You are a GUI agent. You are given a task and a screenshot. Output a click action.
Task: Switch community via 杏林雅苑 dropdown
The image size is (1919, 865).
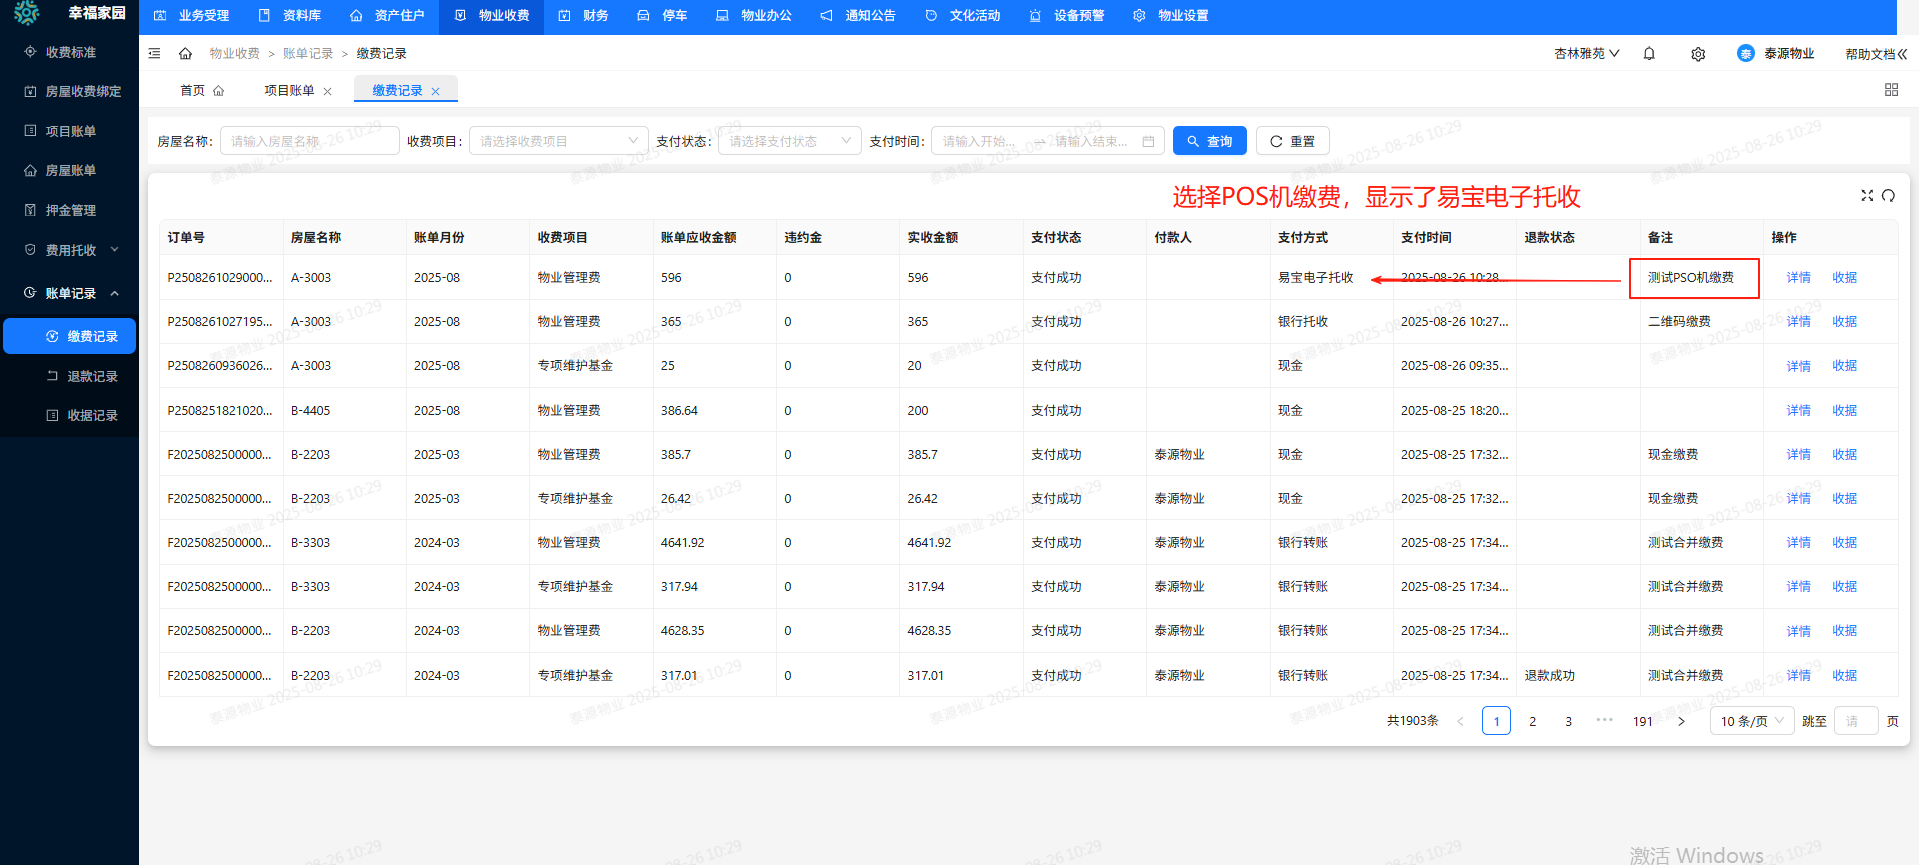point(1586,54)
